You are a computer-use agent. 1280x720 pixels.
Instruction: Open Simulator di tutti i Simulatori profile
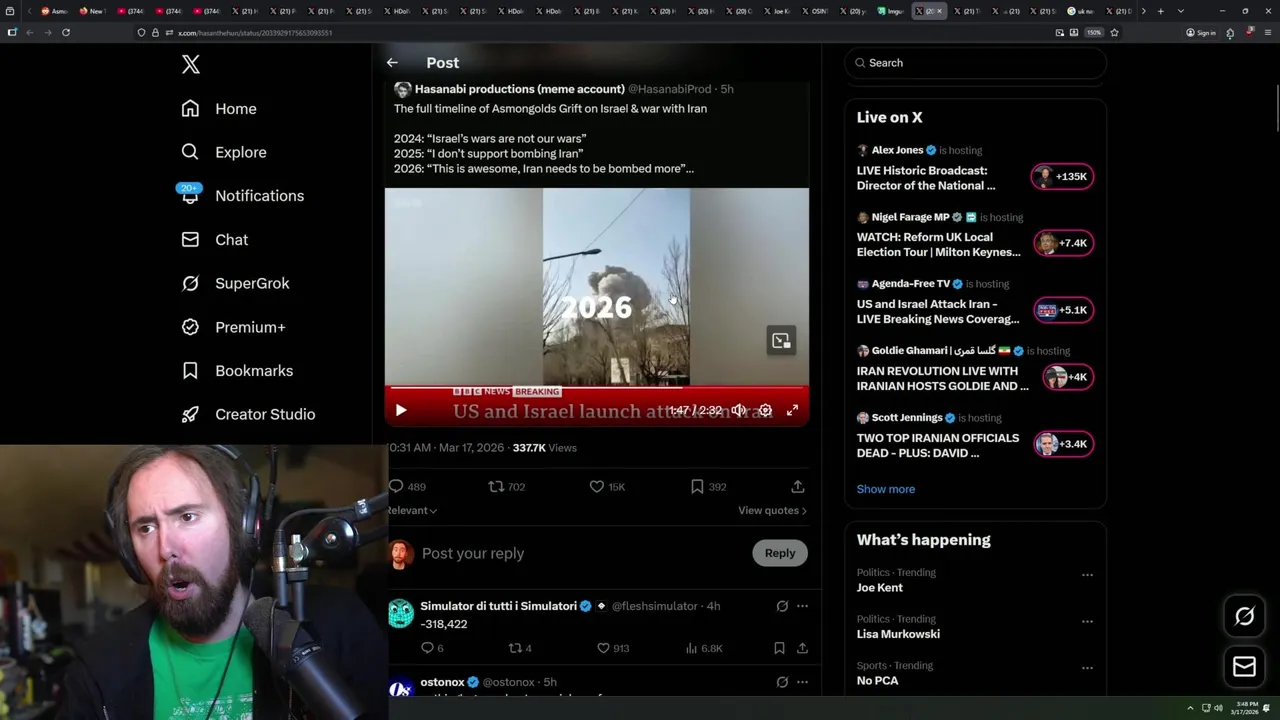point(498,606)
